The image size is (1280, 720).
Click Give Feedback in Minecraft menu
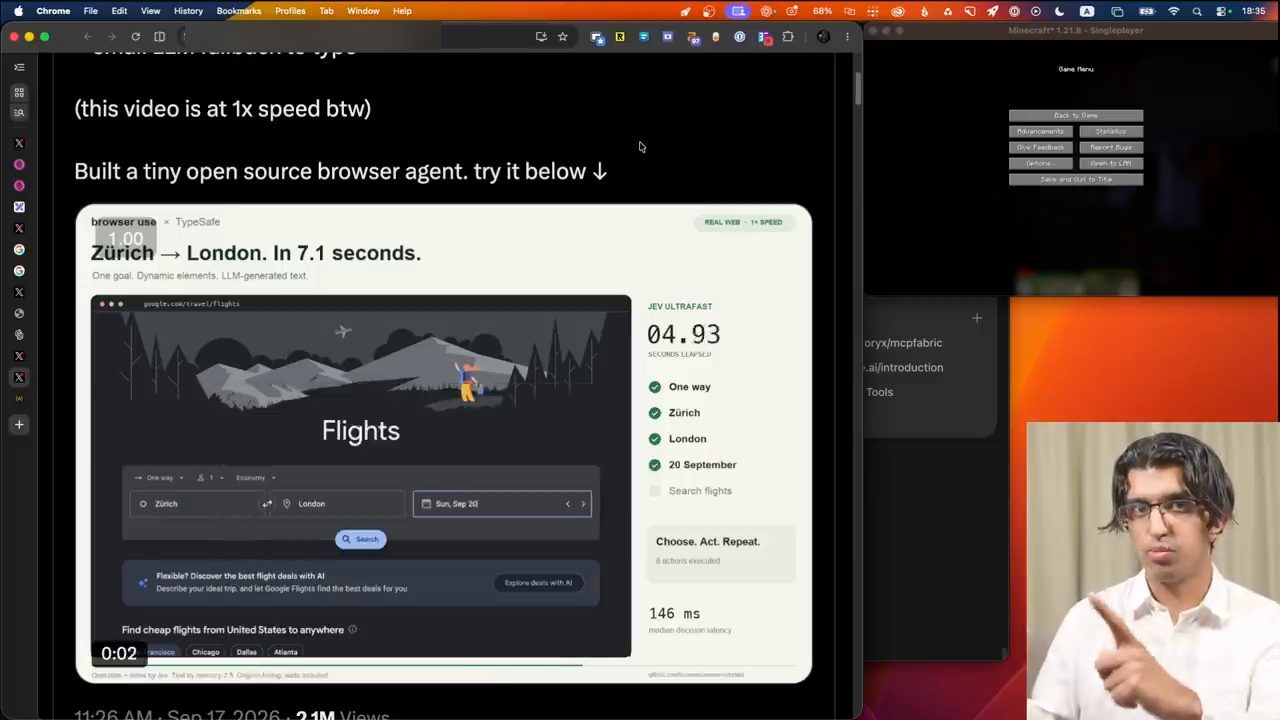(1041, 148)
